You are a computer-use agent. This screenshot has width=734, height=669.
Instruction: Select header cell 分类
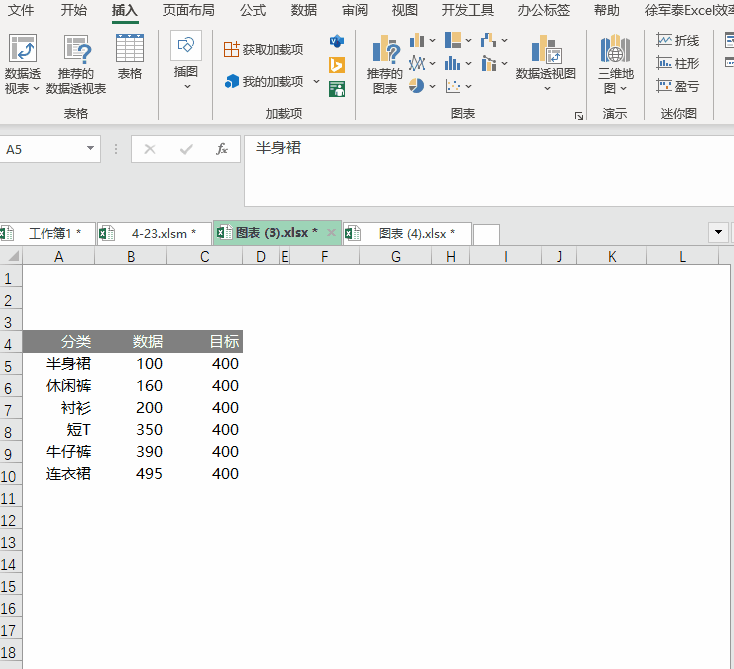pyautogui.click(x=59, y=342)
